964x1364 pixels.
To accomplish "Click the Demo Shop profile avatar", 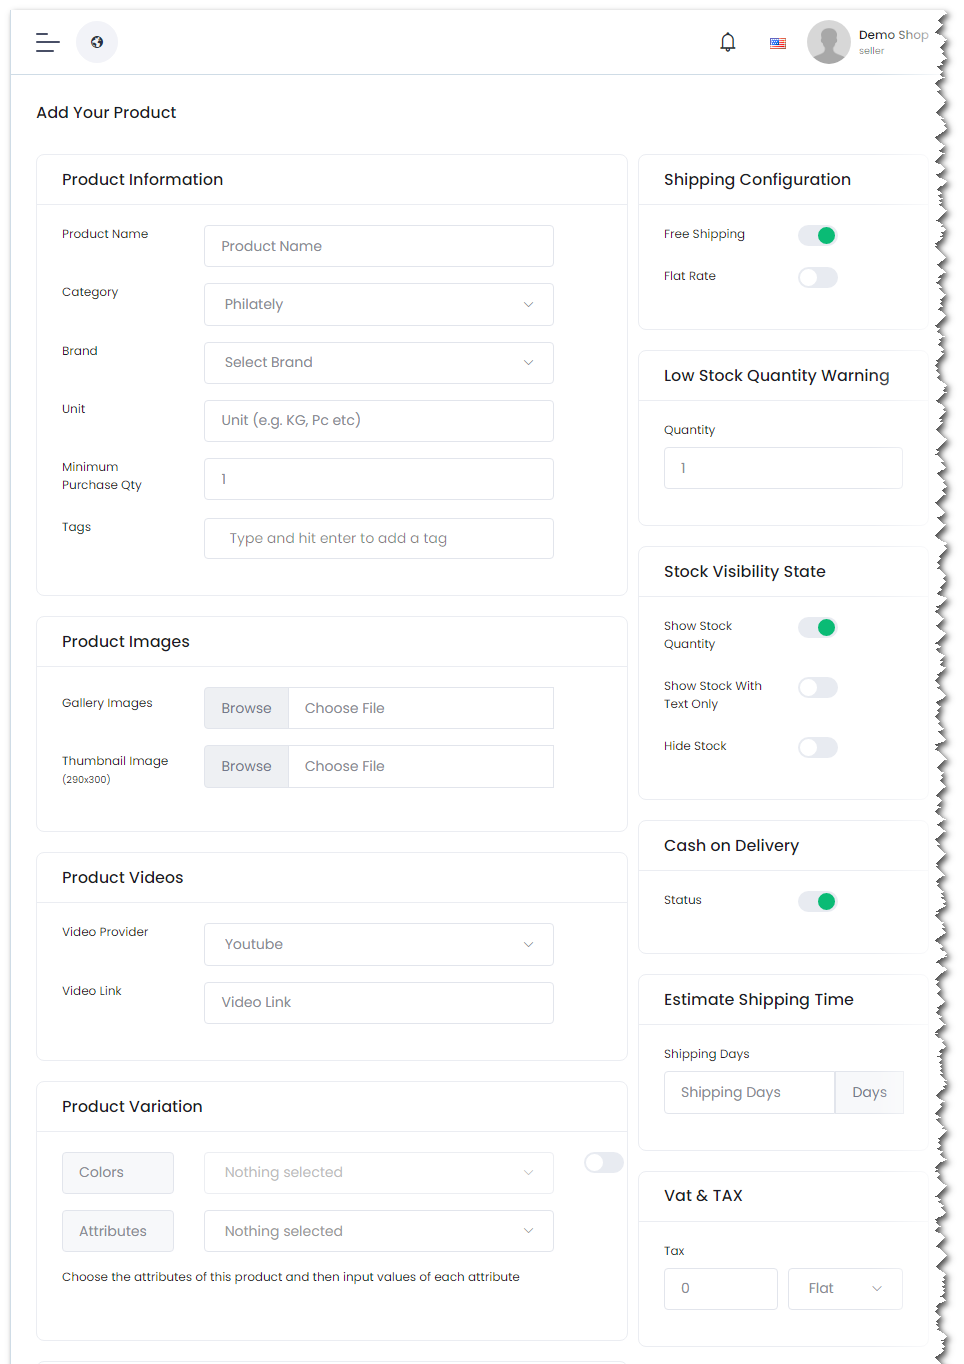I will (x=828, y=42).
